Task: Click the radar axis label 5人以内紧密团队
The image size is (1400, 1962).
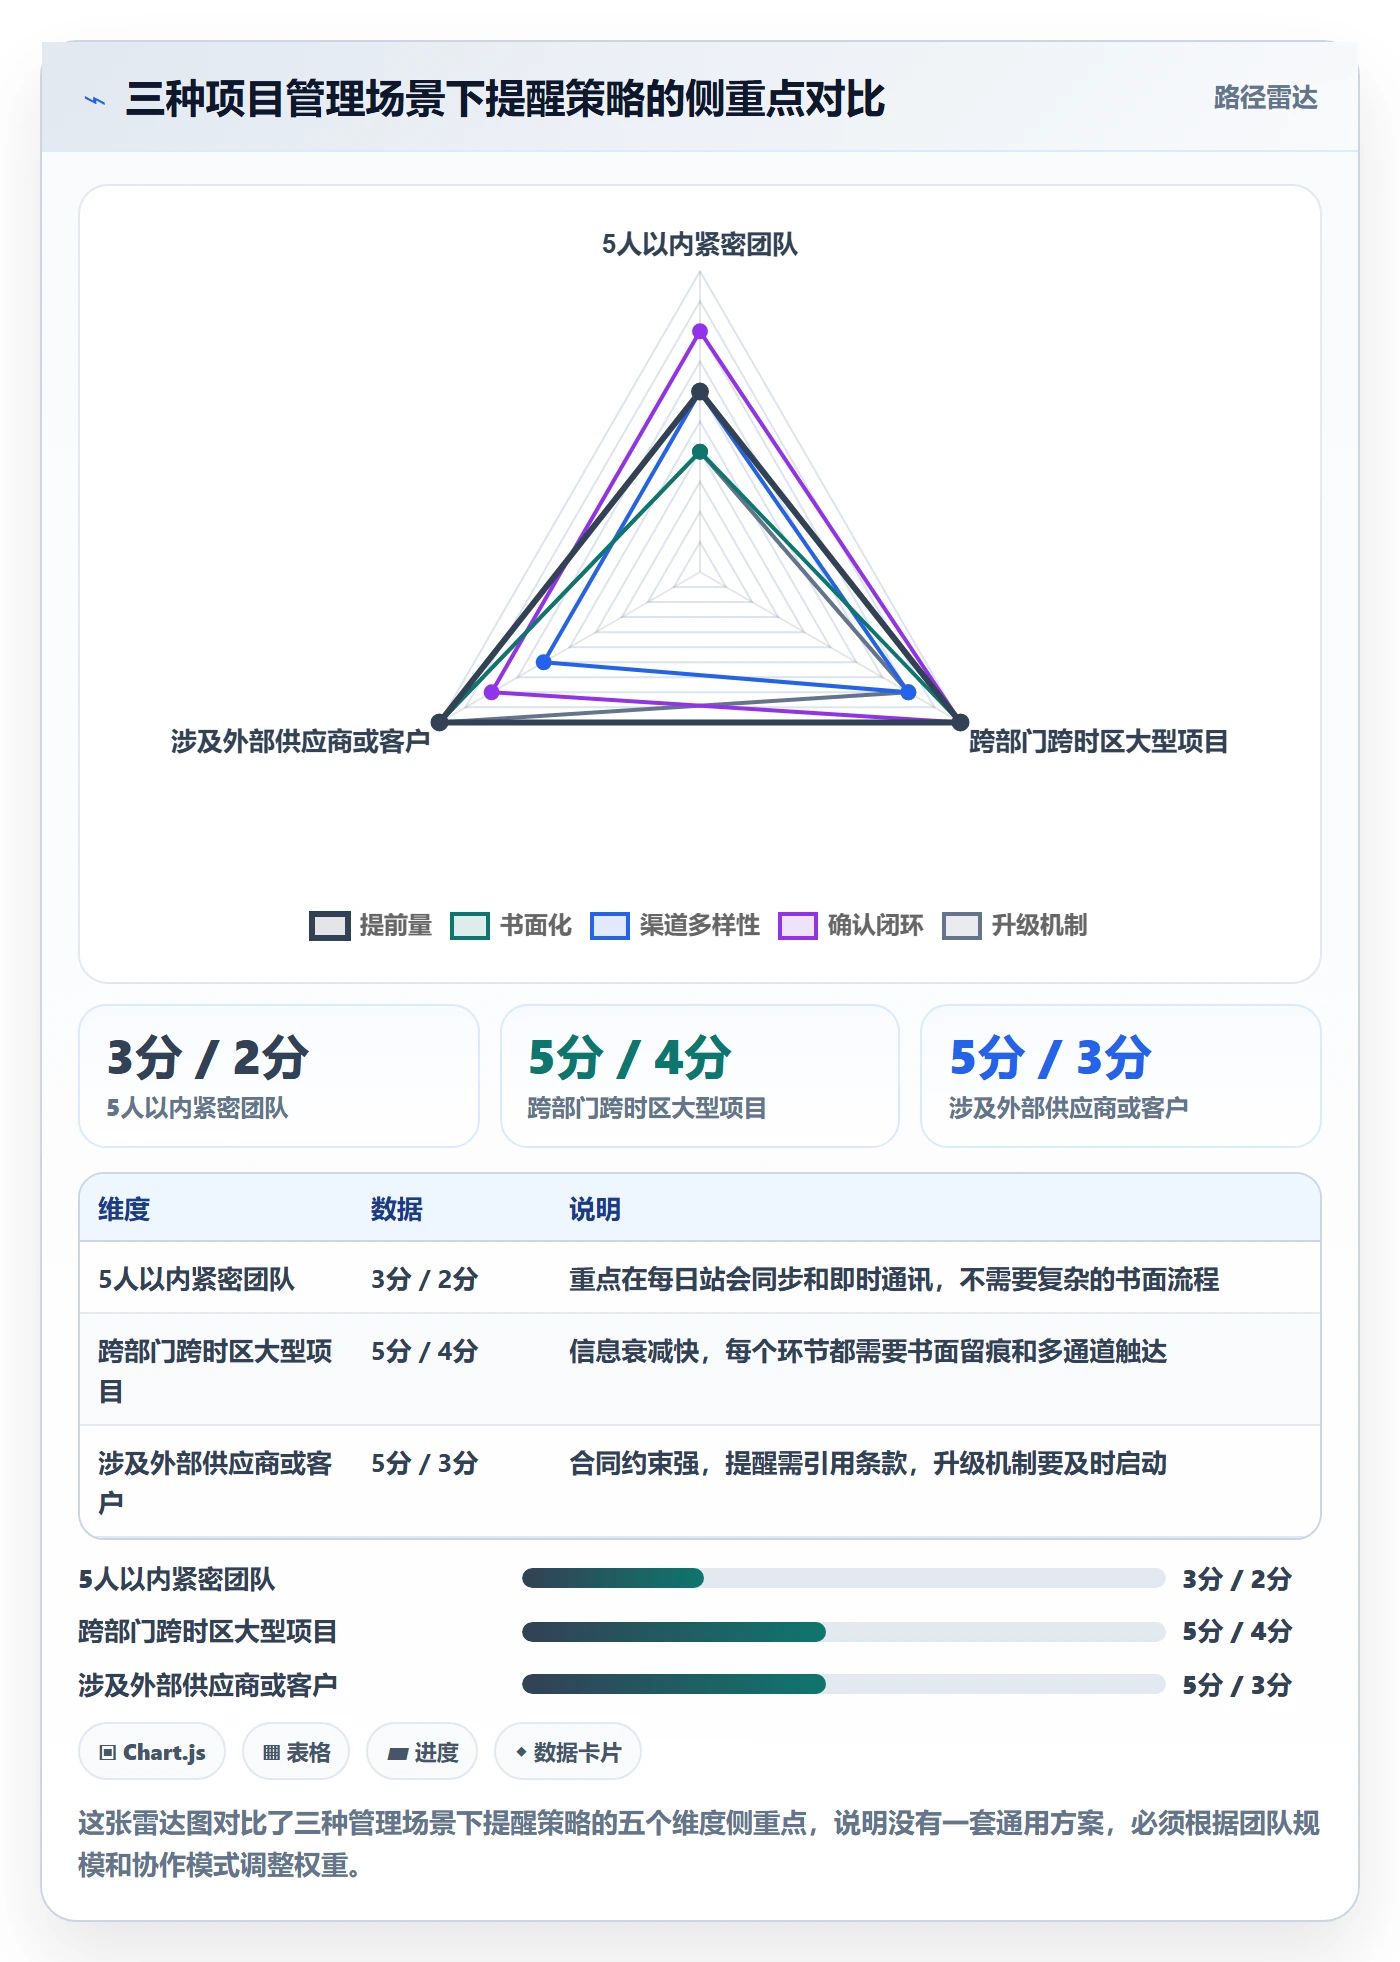Action: click(x=700, y=244)
